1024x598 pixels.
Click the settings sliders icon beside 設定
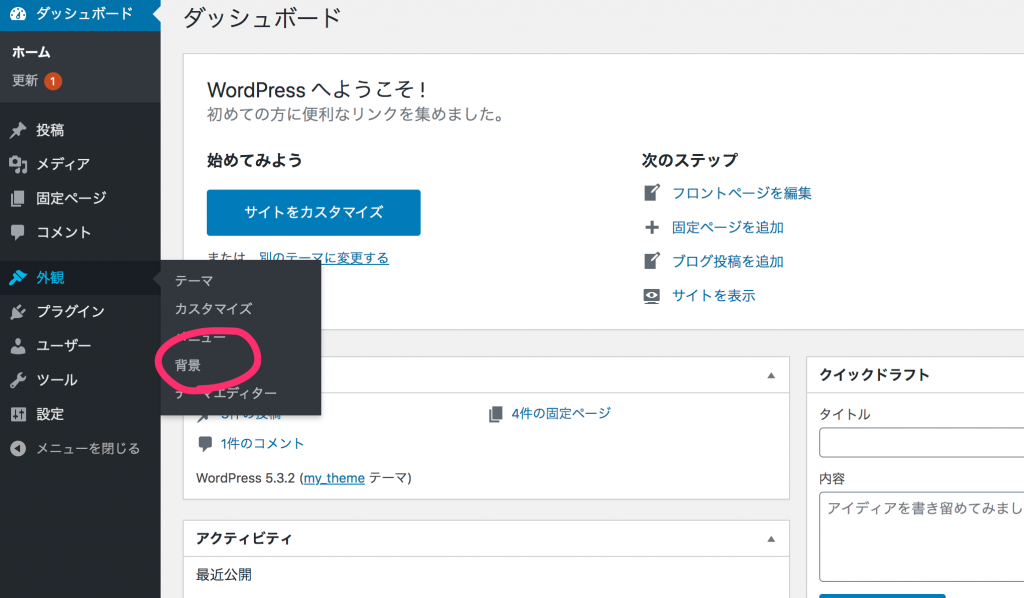click(x=18, y=414)
